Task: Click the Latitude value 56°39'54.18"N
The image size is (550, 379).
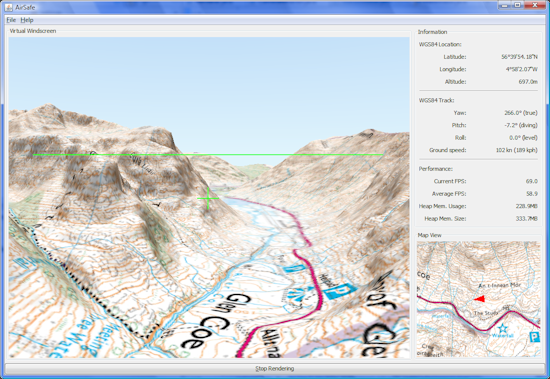Action: pos(519,57)
